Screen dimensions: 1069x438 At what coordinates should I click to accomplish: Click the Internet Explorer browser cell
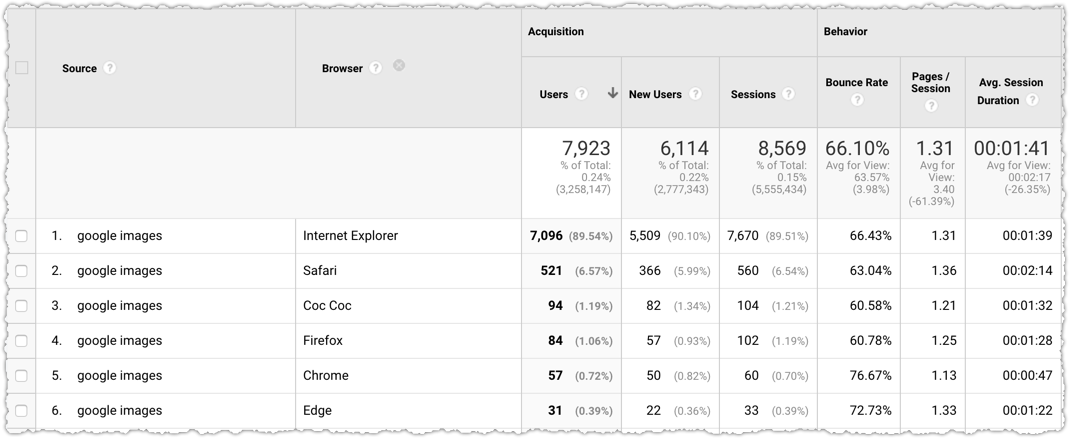350,236
